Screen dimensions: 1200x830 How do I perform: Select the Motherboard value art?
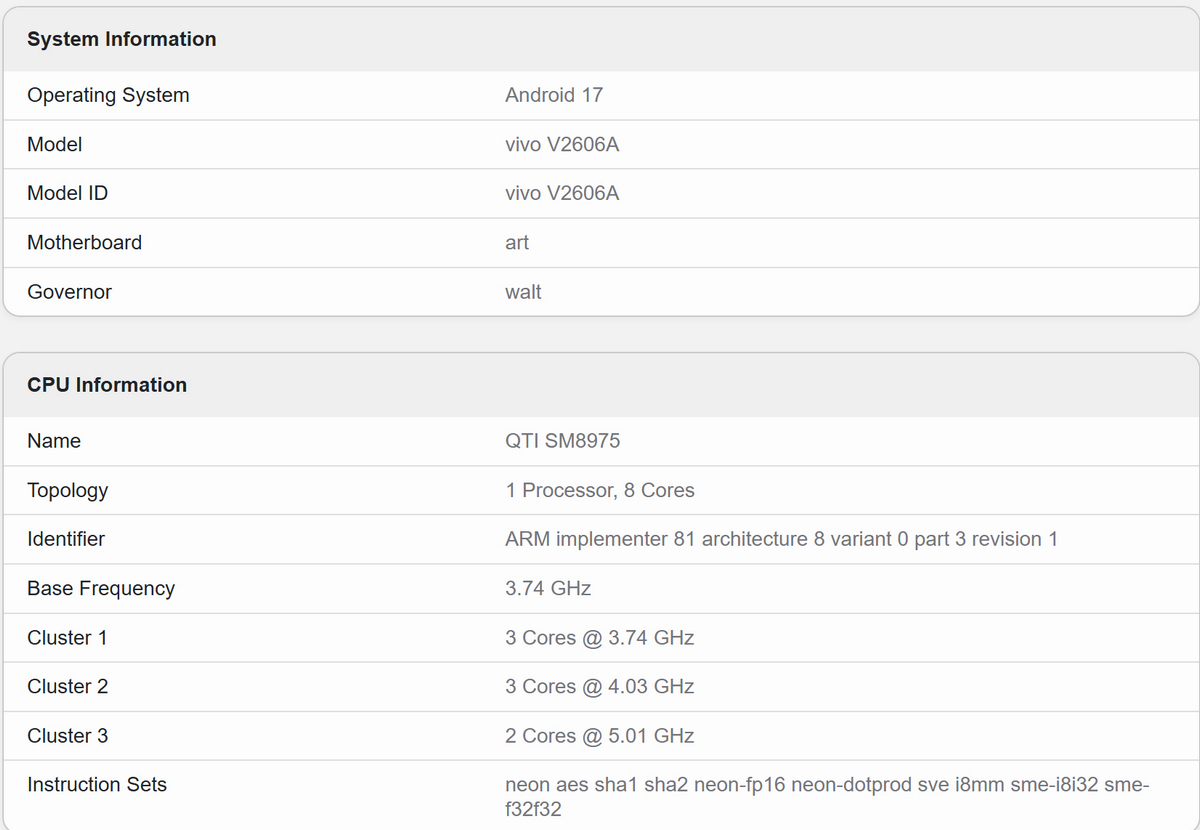coord(517,242)
